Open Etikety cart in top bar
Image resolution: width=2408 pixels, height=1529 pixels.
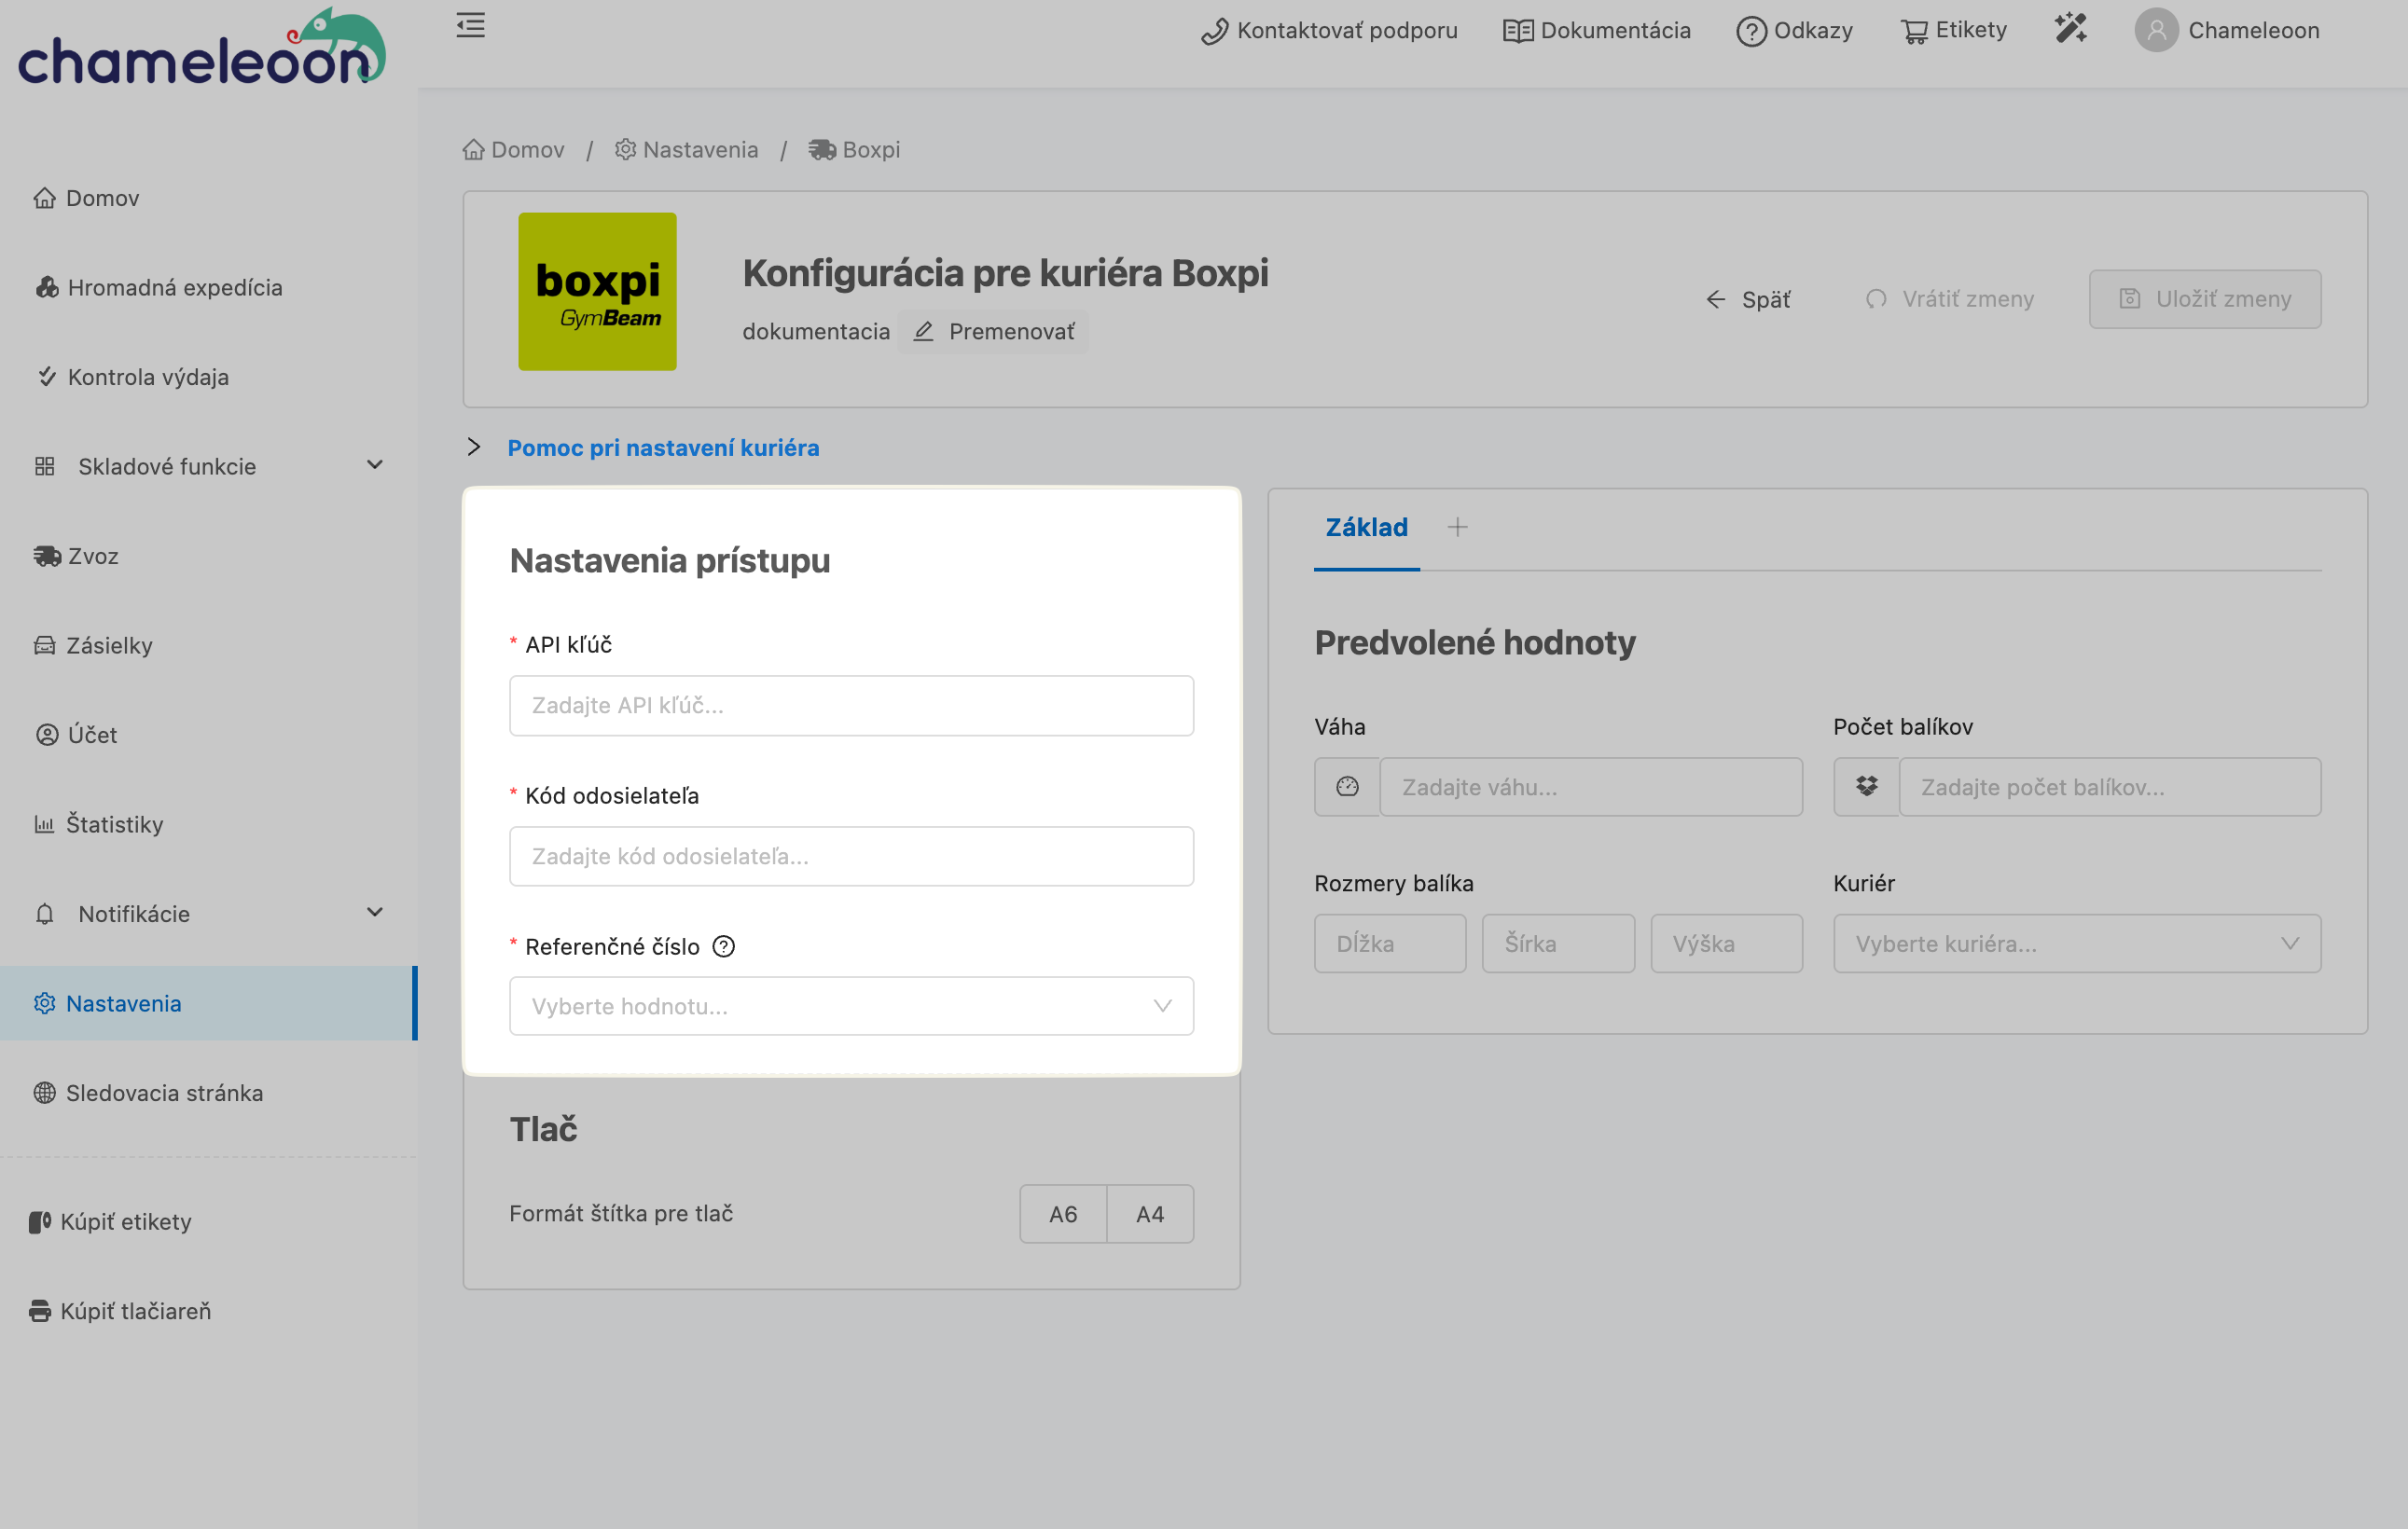(x=1953, y=30)
